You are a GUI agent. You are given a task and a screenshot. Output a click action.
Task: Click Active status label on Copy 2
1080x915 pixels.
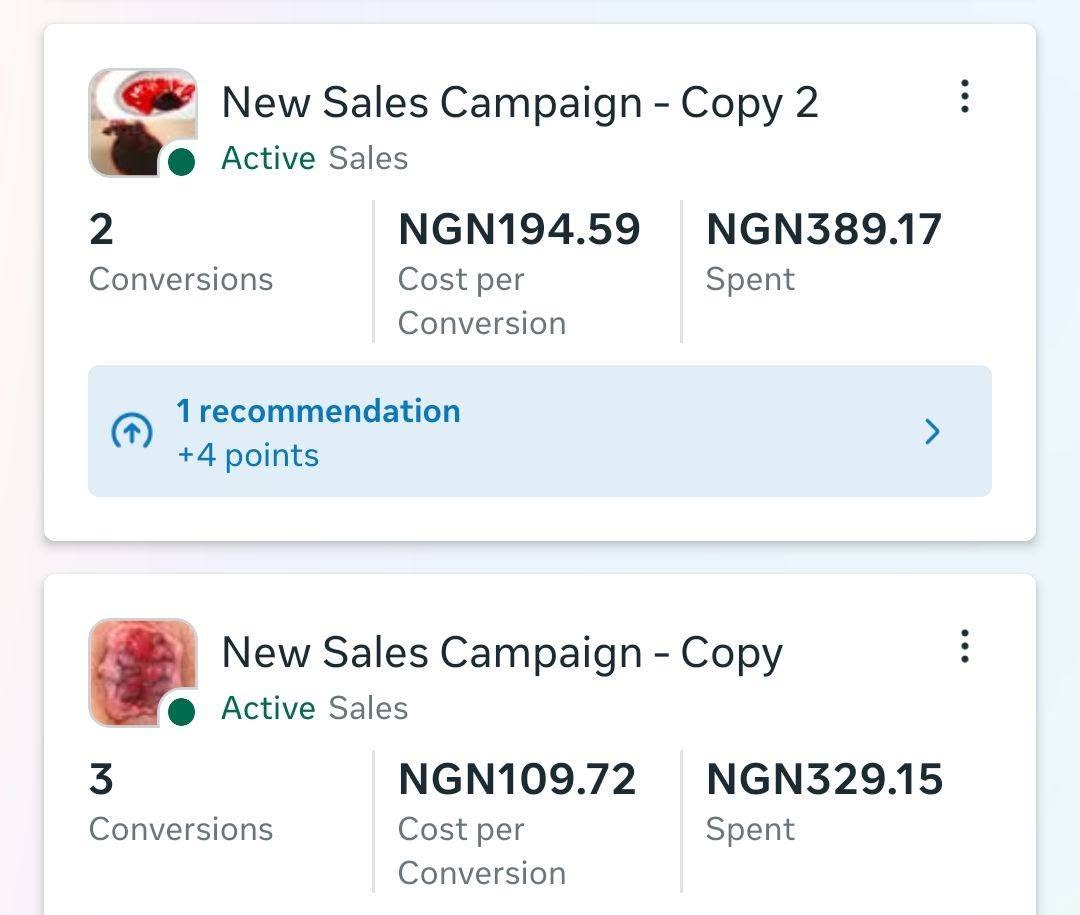268,158
